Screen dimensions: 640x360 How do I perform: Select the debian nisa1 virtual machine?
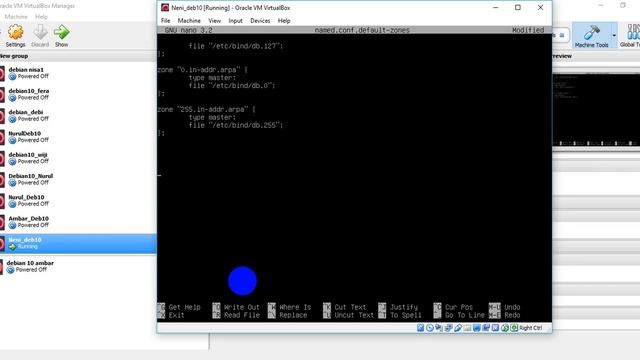[78, 73]
